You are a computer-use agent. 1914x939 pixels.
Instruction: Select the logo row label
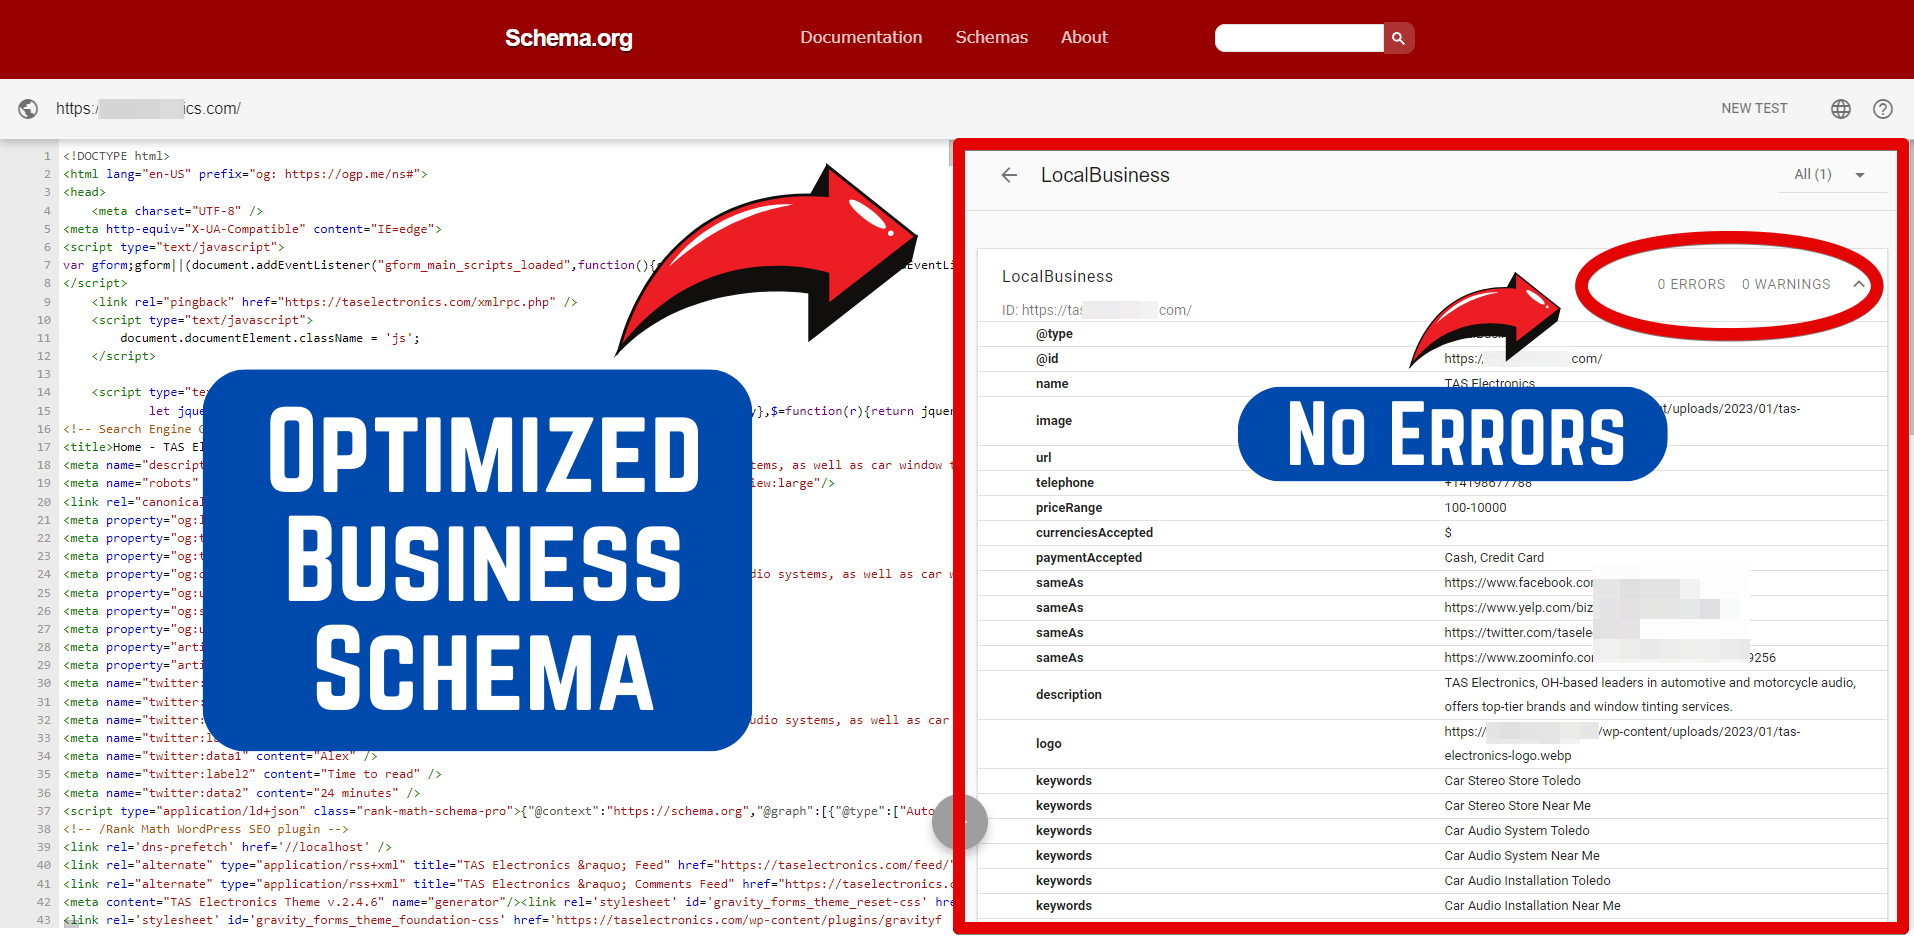(x=1048, y=744)
